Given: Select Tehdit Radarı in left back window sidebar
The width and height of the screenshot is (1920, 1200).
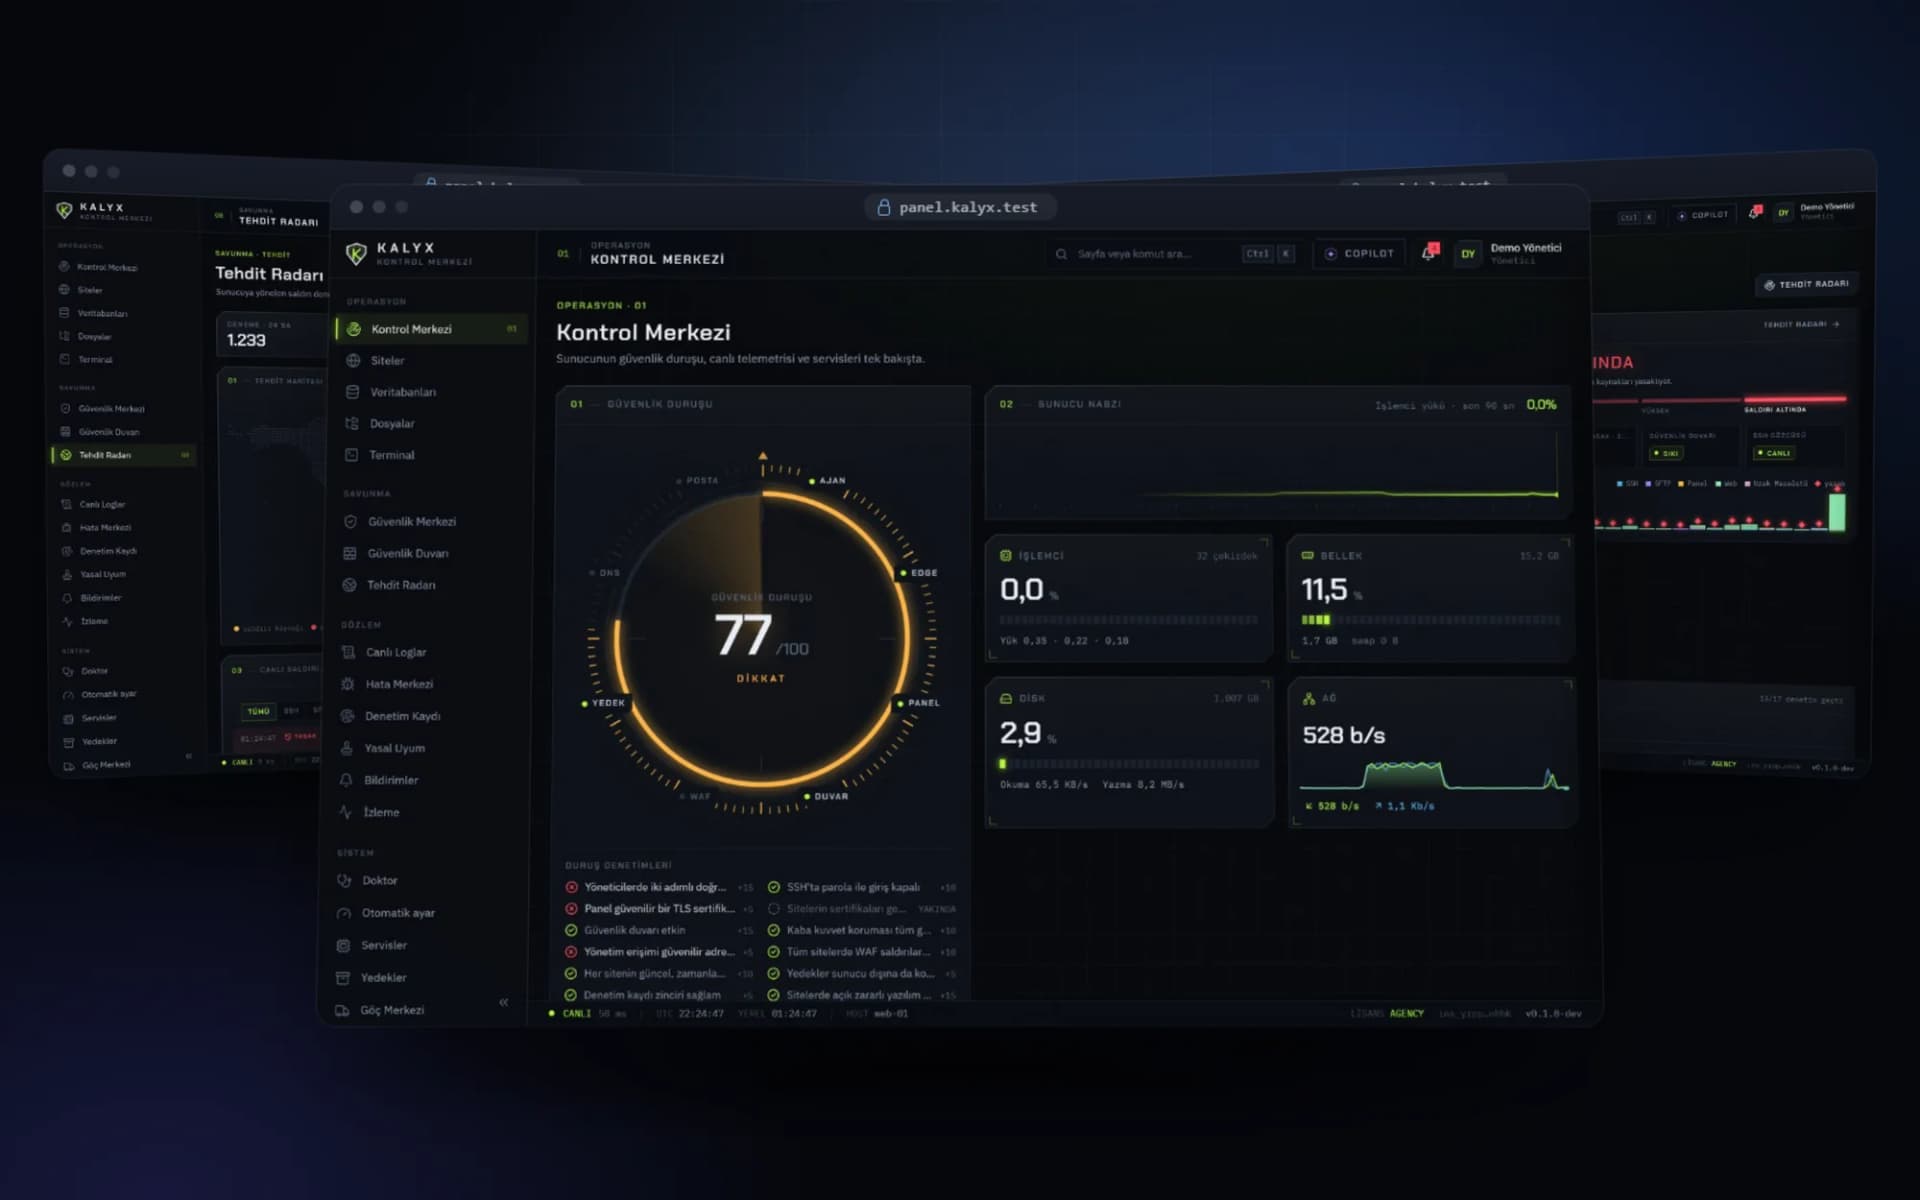Looking at the screenshot, I should tap(123, 455).
